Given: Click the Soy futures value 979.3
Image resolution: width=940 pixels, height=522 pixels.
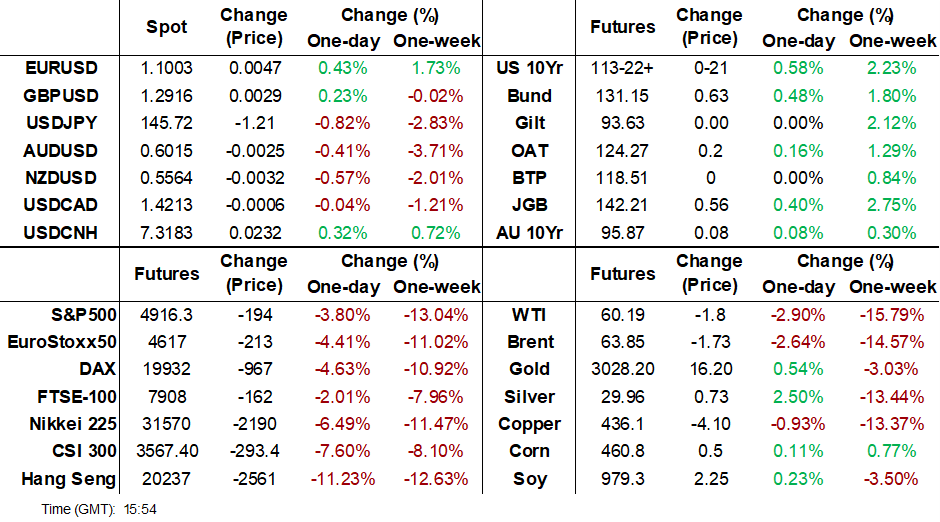Looking at the screenshot, I should coord(622,479).
